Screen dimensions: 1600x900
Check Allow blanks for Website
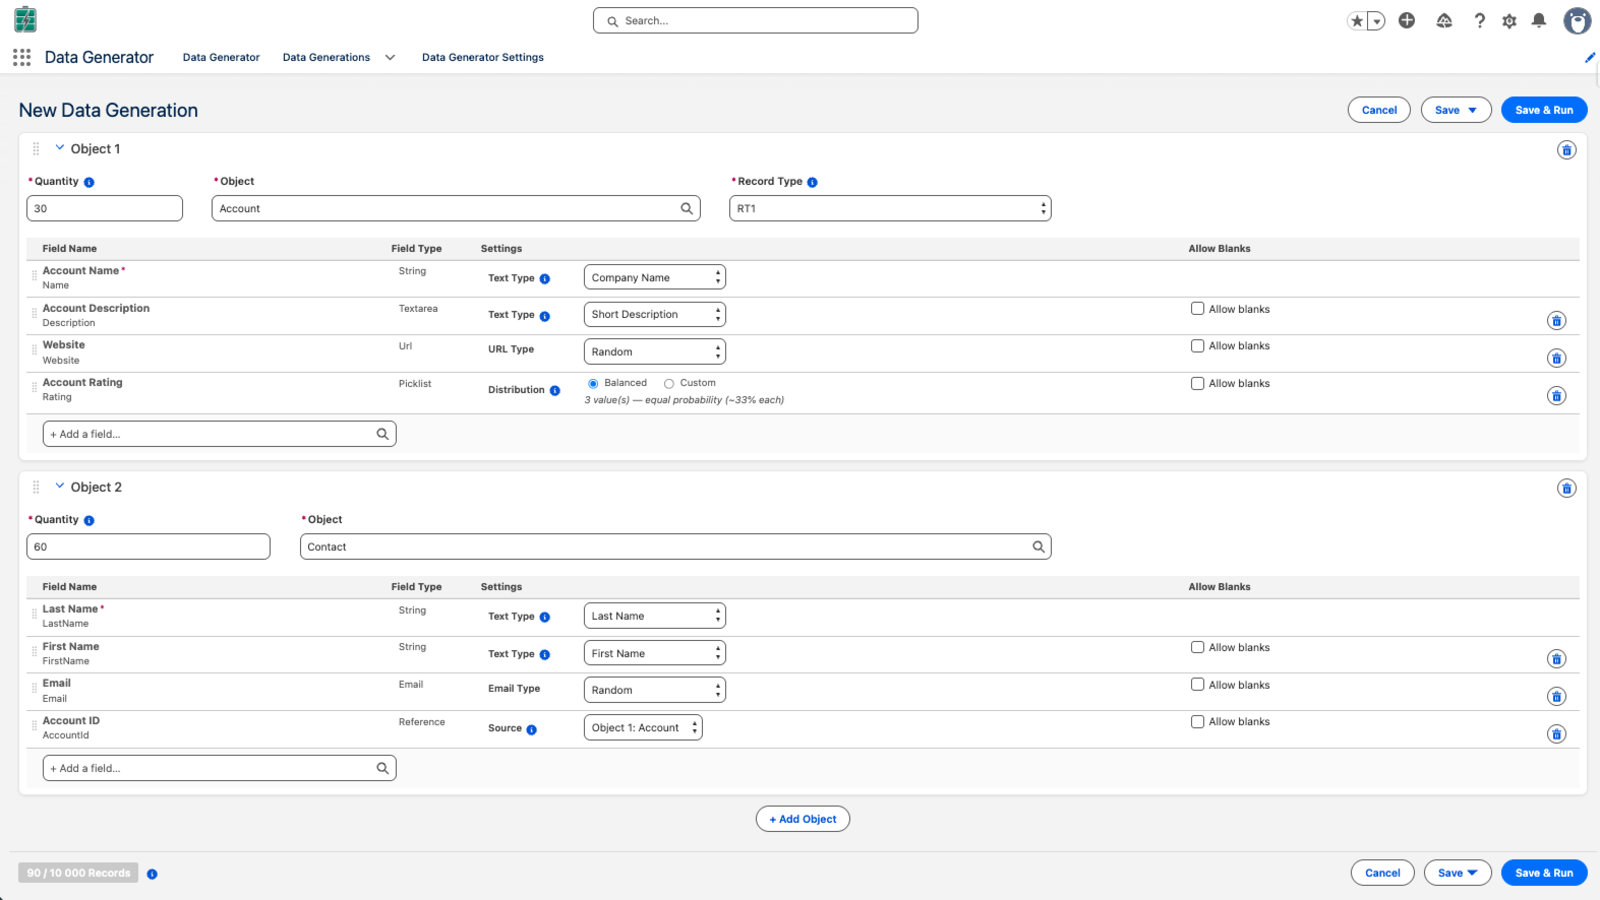click(1197, 346)
